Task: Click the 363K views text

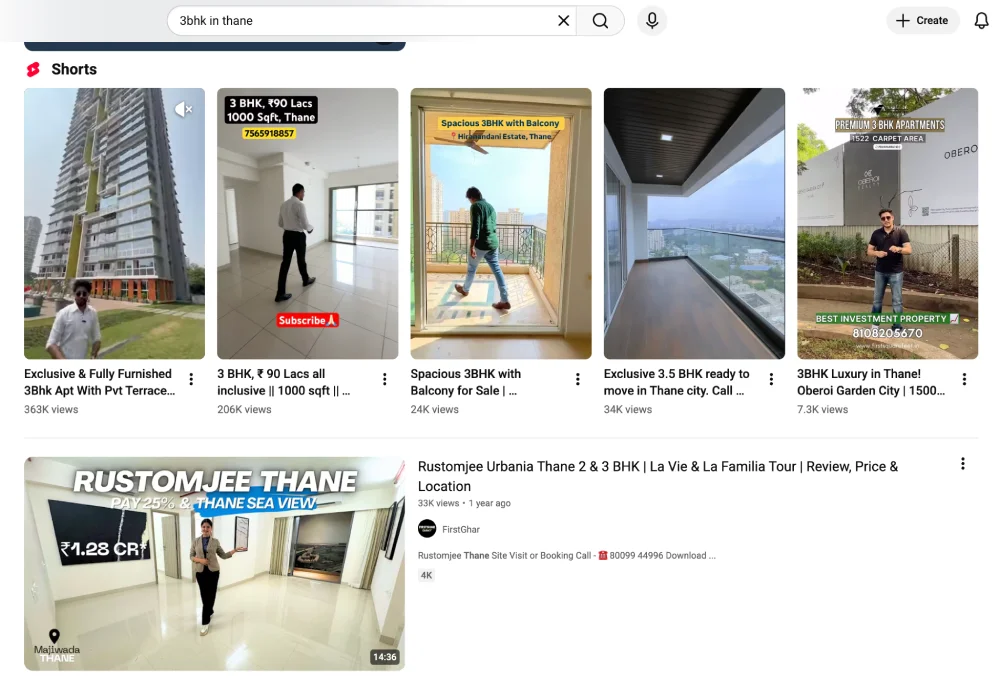Action: (51, 409)
